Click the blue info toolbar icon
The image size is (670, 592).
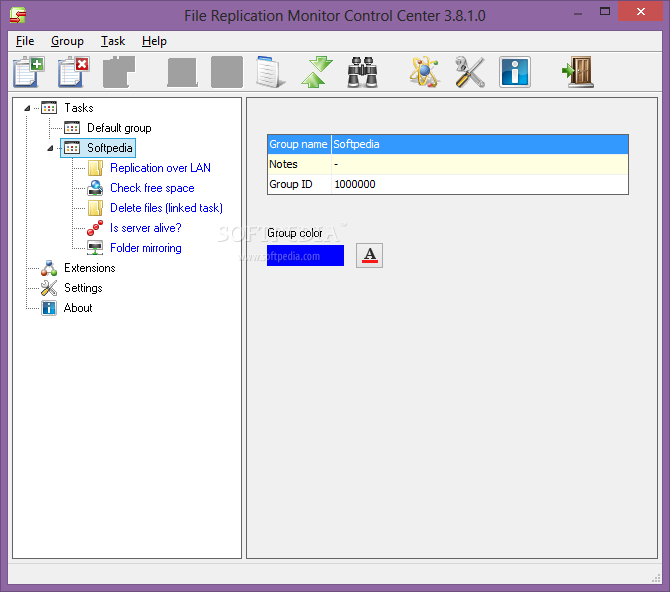coord(515,72)
